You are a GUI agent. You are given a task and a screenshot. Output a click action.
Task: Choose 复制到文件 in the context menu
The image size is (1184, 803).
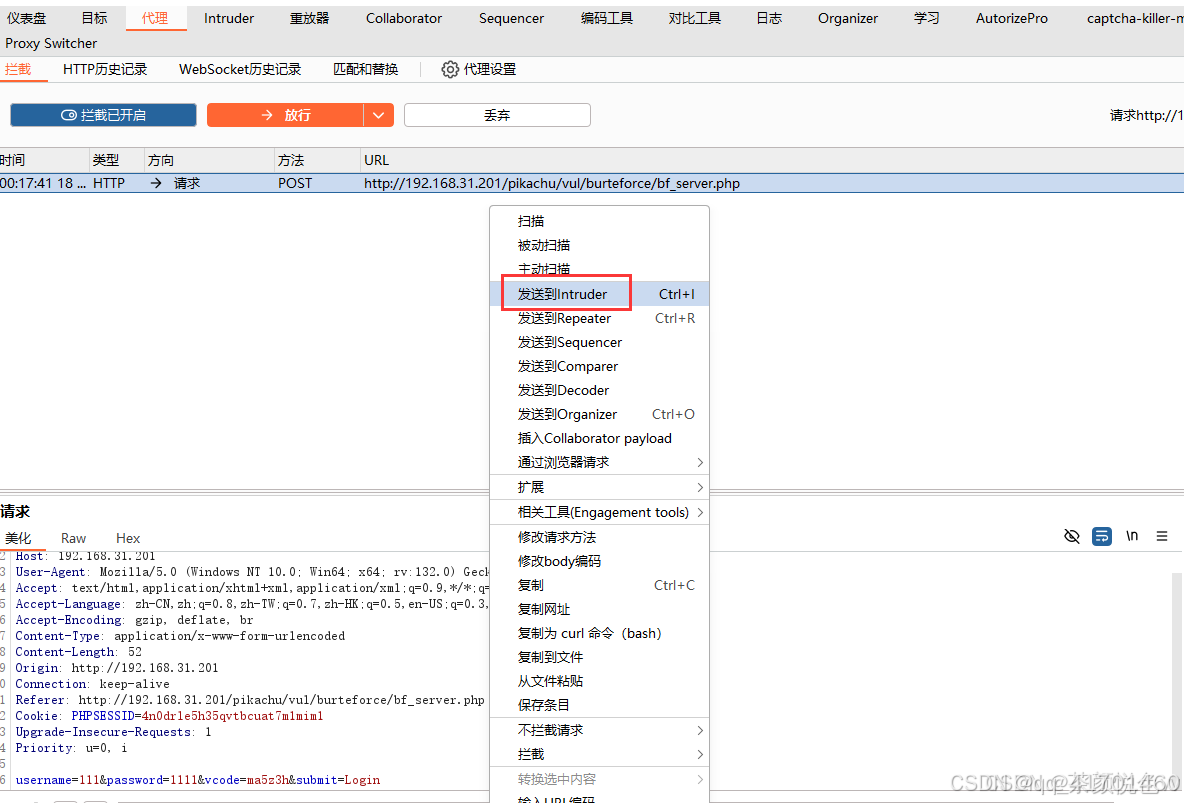(600, 657)
